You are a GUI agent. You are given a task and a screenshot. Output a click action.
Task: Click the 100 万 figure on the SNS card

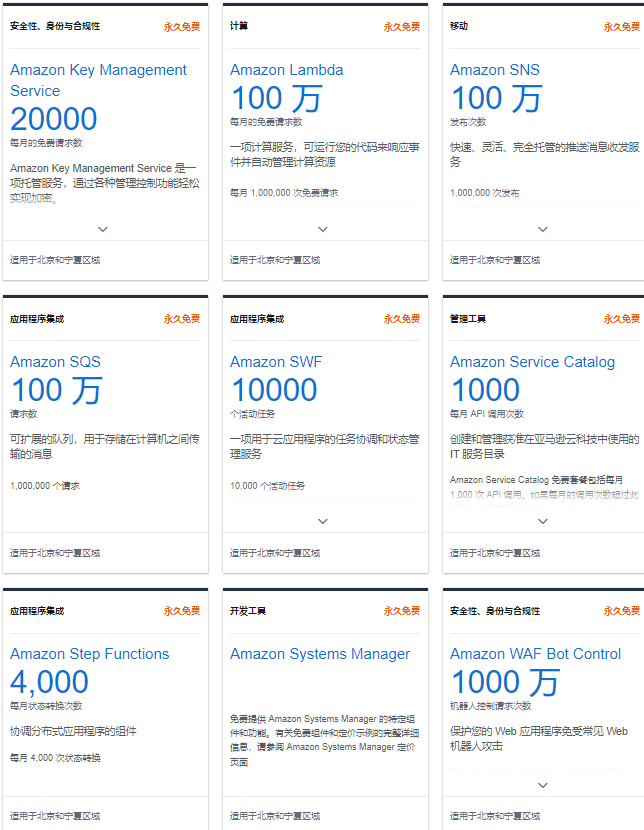[496, 98]
